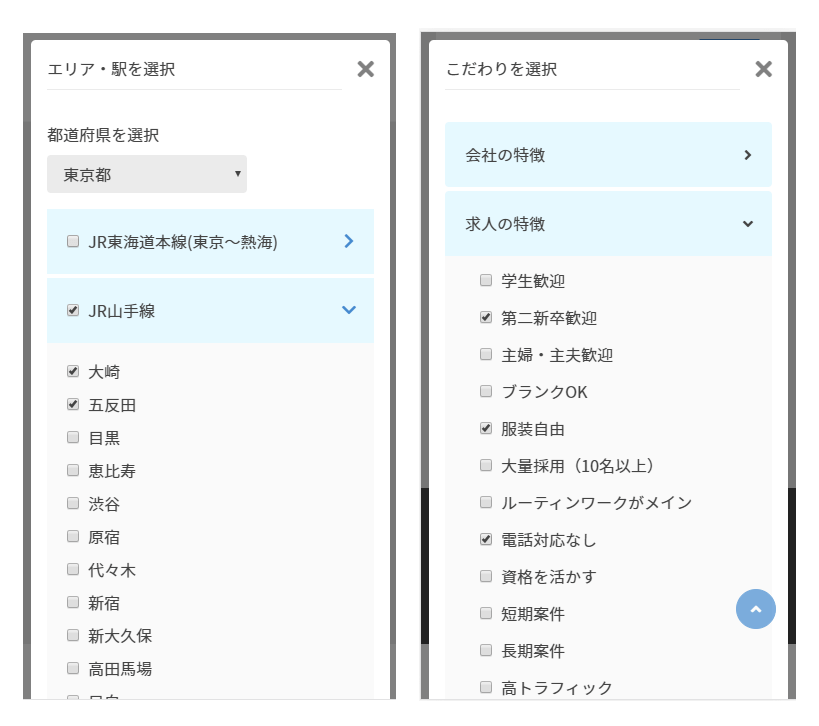Close the エリア・駅を選択 dialog
Screen dimensions: 819x726
pos(365,69)
